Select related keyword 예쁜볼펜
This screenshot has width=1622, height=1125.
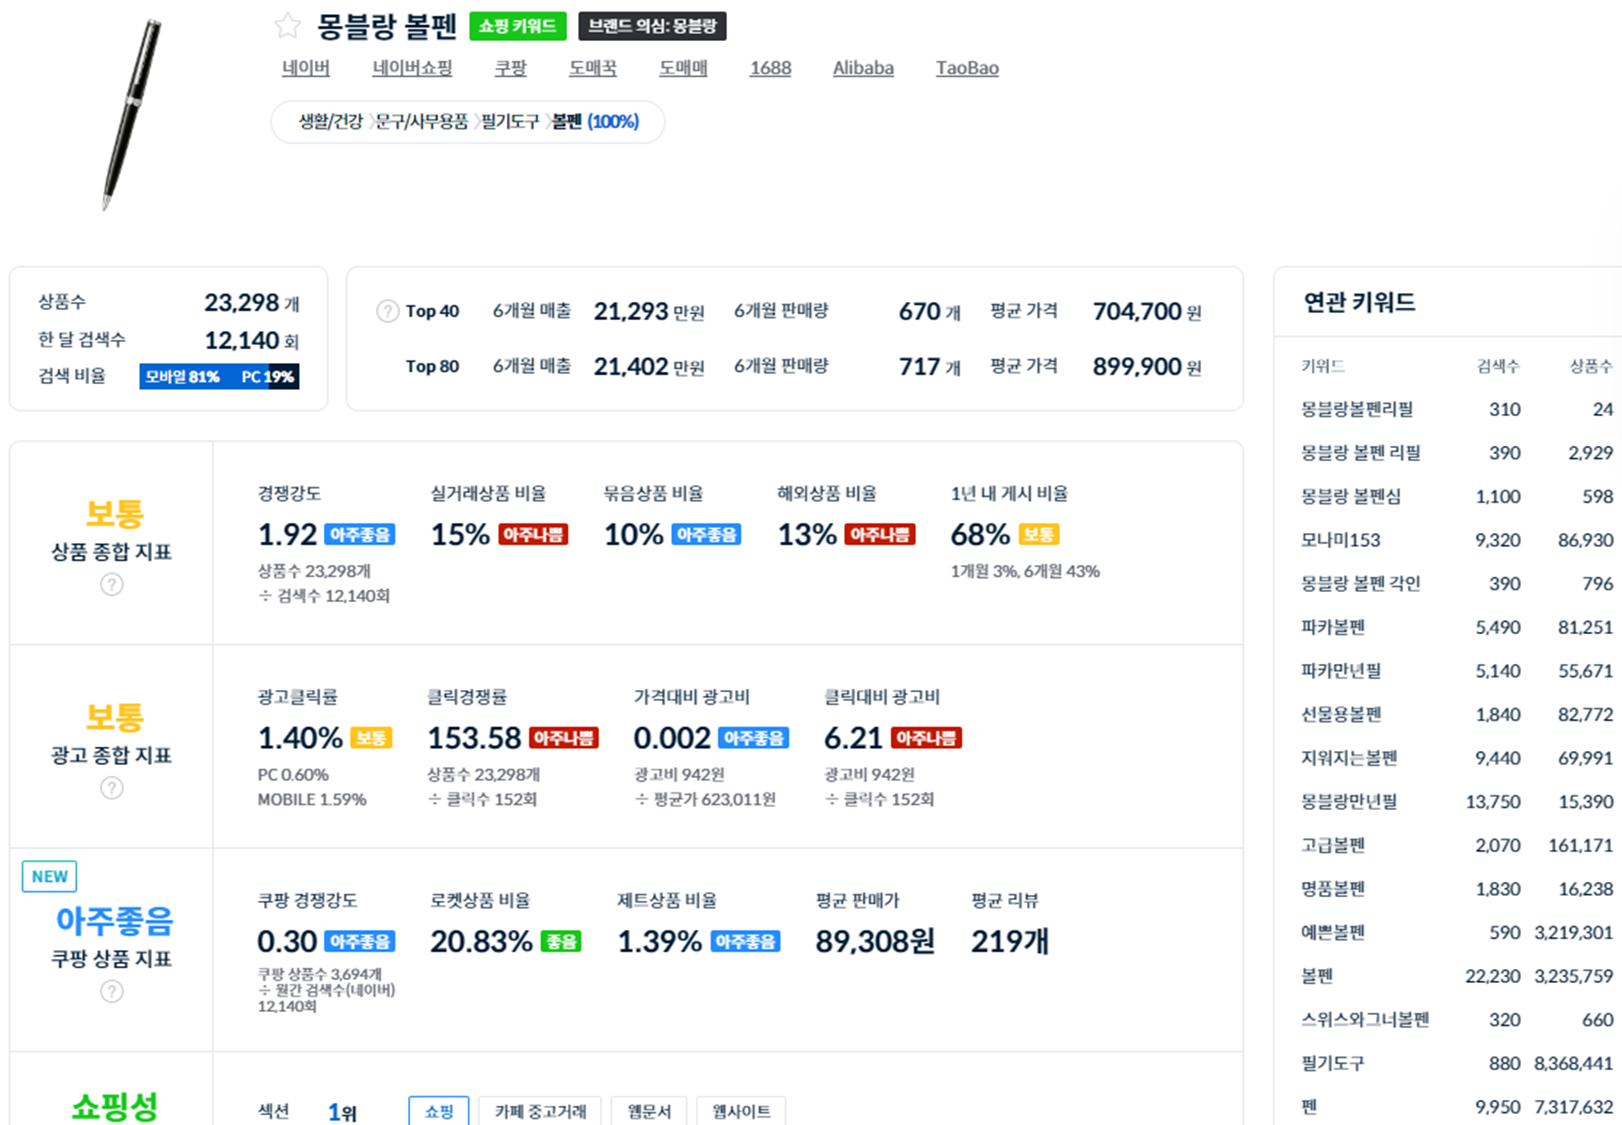1333,932
